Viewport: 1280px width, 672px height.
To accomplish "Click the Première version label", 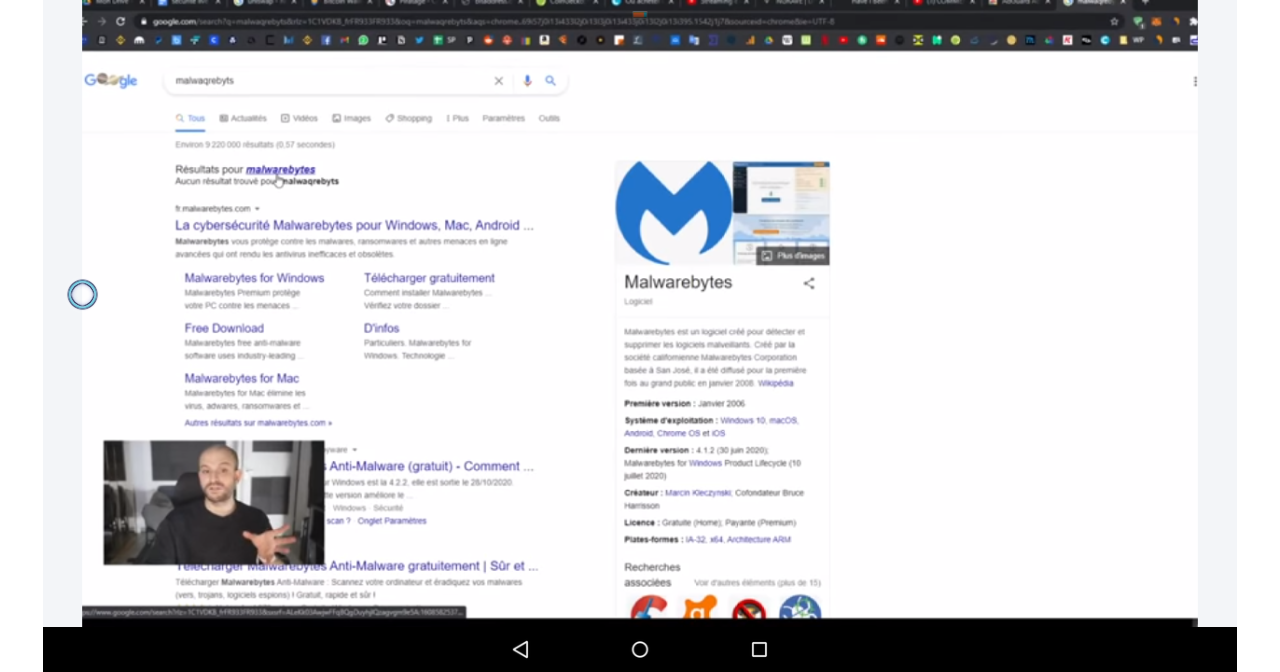I will [658, 404].
